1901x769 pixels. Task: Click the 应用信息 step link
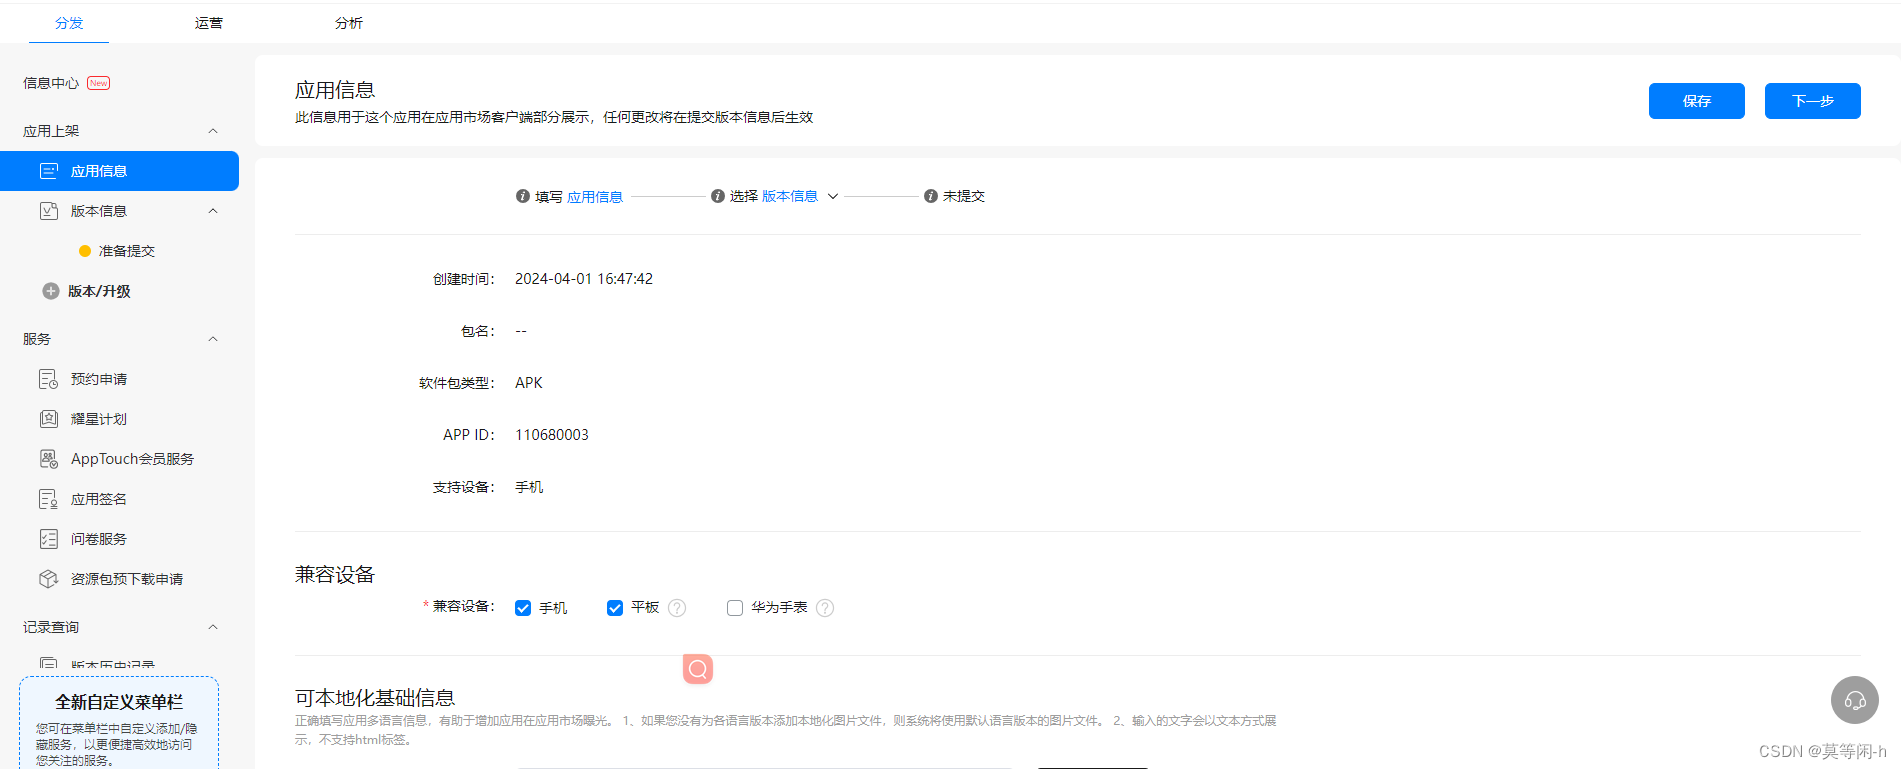(595, 197)
